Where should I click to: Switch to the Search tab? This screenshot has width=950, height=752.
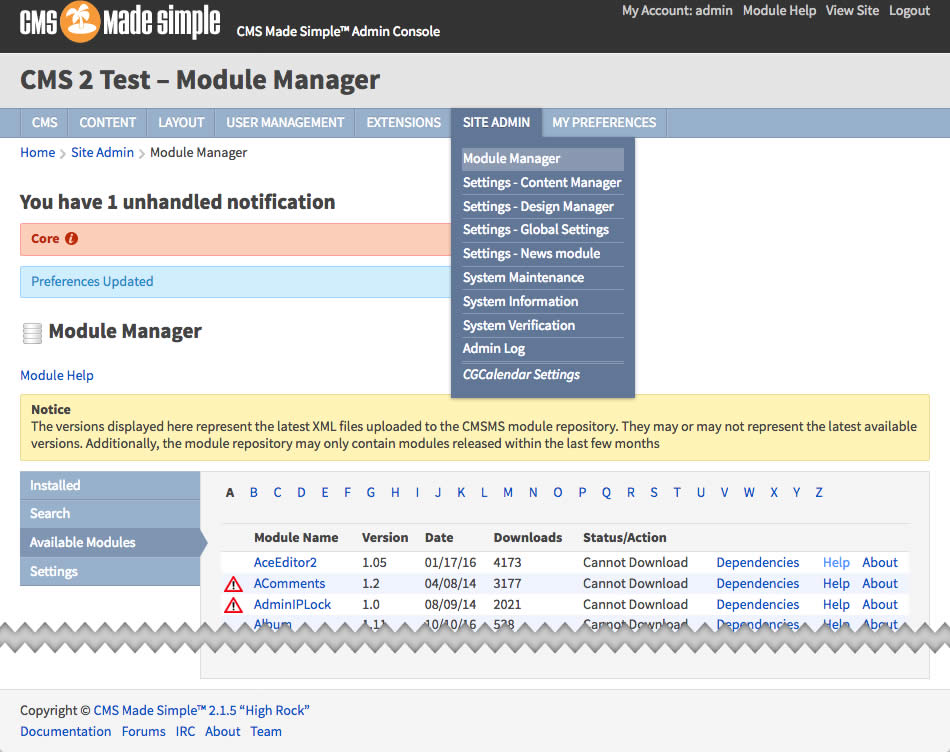click(x=50, y=513)
